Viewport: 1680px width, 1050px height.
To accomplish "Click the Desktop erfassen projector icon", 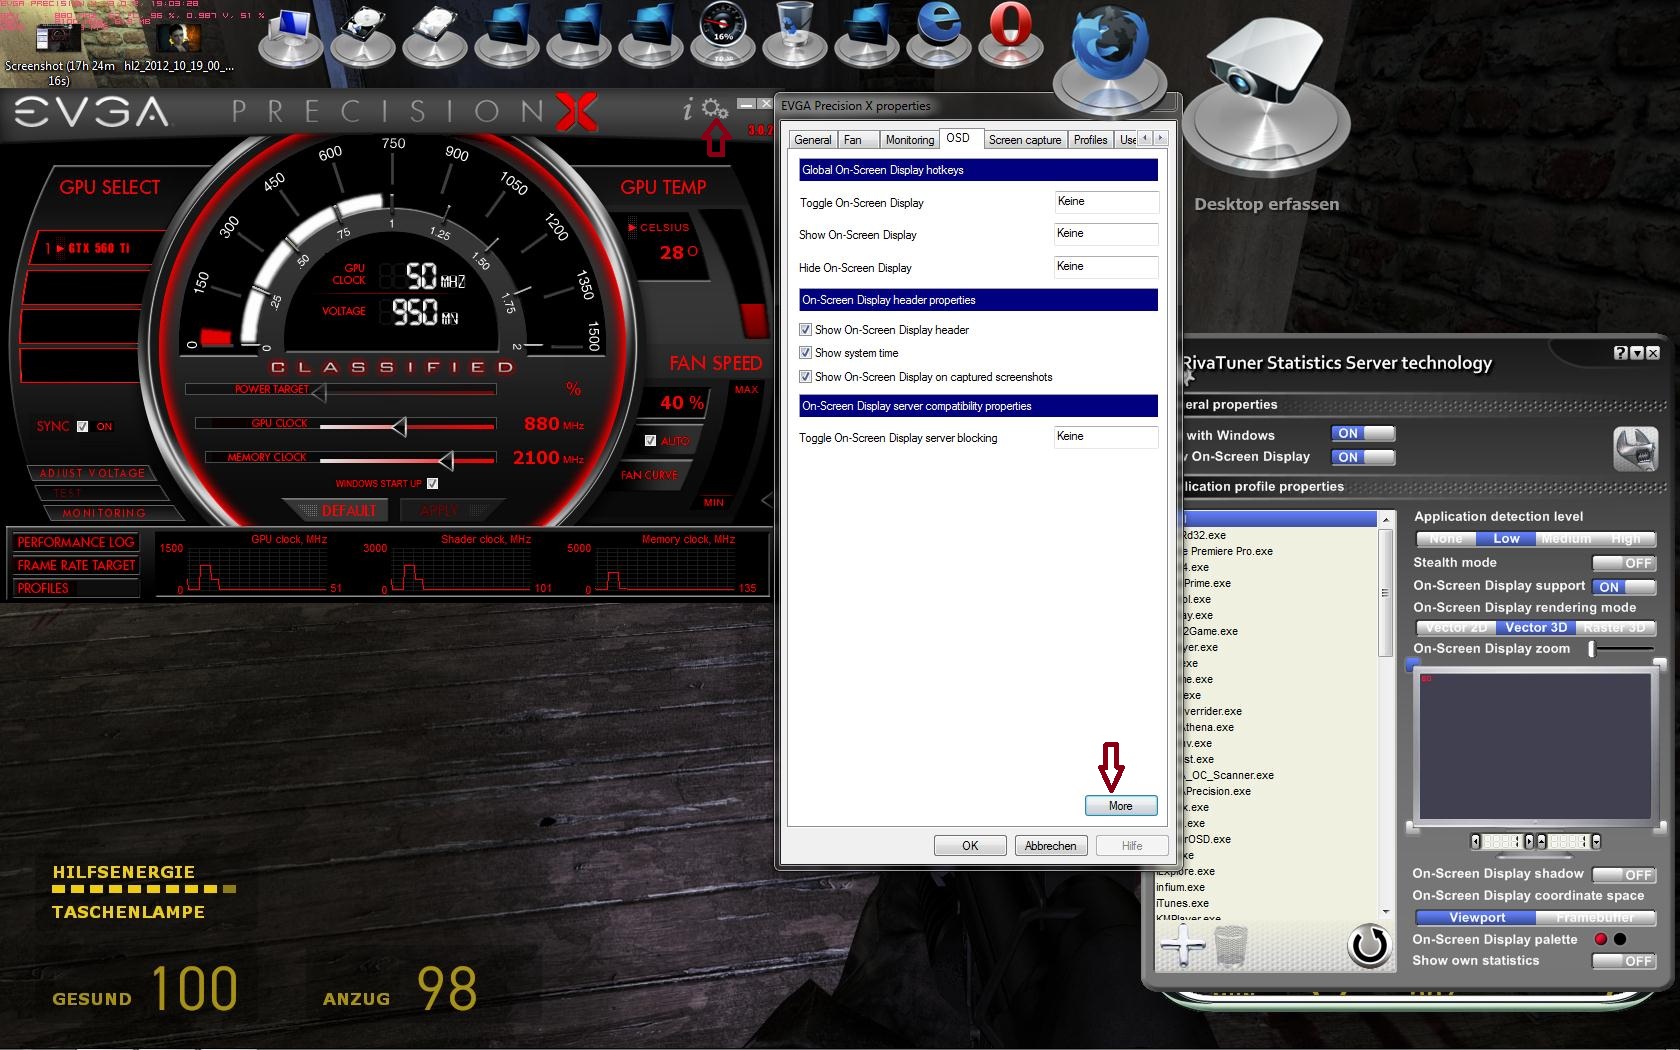I will pos(1267,95).
